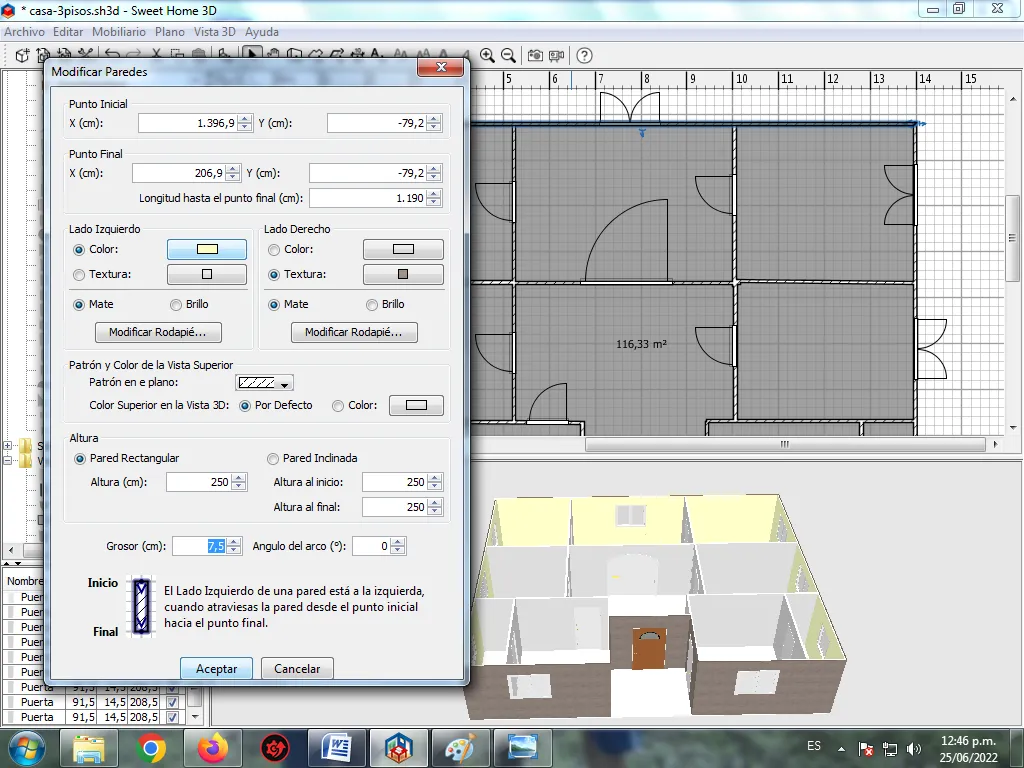Viewport: 1024px width, 768px height.
Task: Expand the catalog tree node with plus sign
Action: pyautogui.click(x=8, y=445)
